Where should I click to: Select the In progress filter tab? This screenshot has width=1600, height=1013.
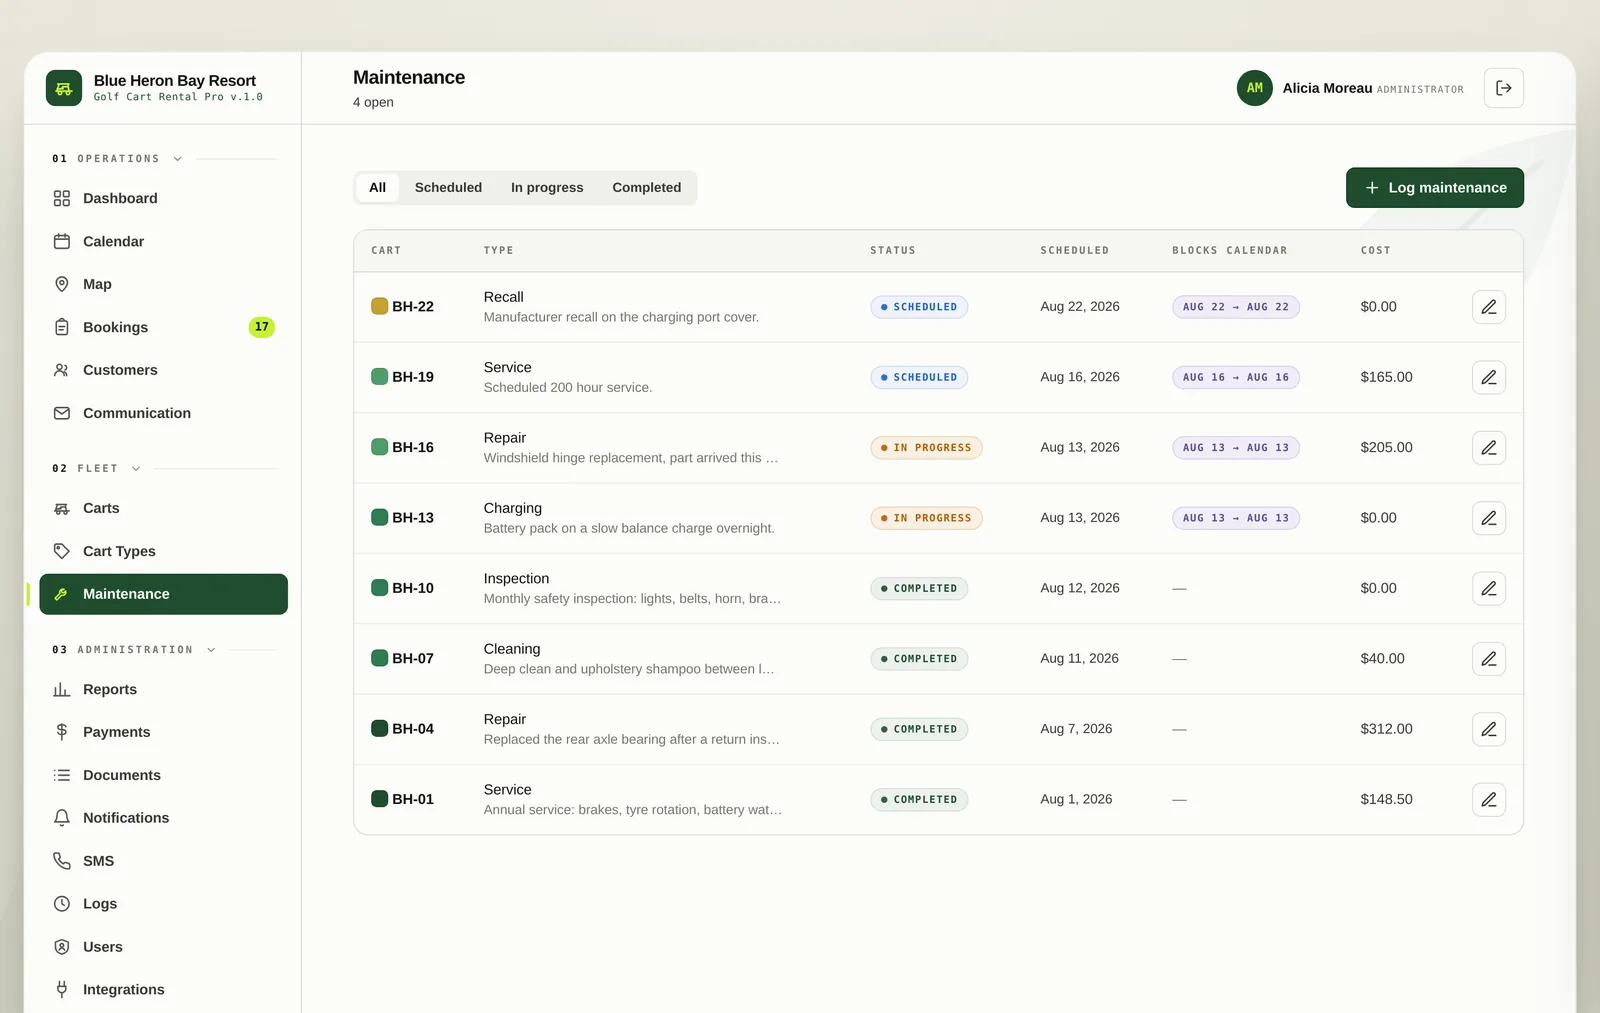tap(547, 188)
